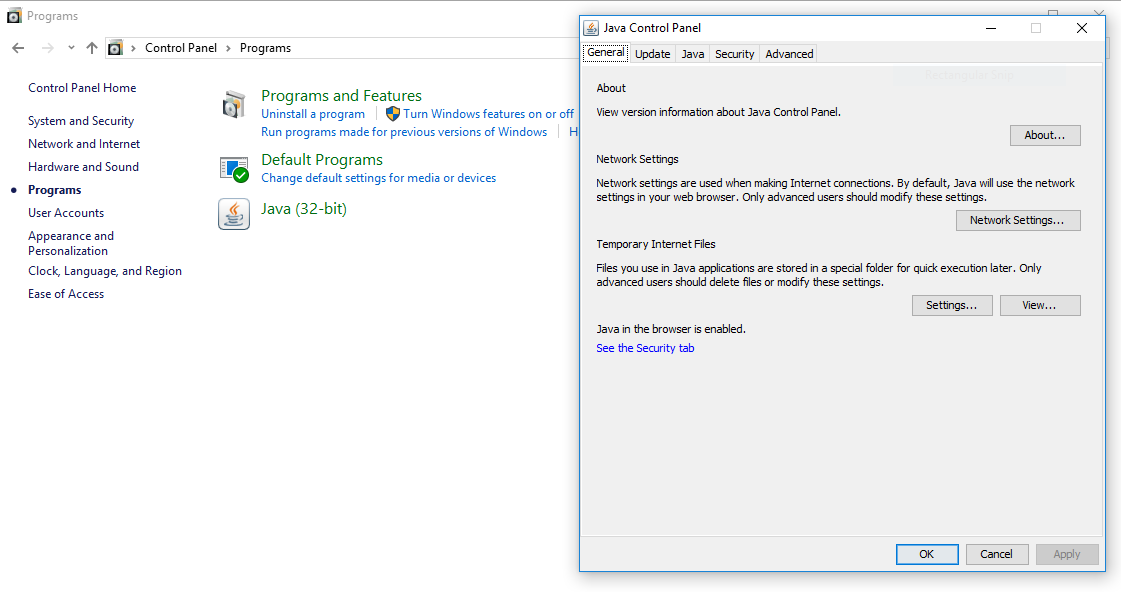The image size is (1121, 592).
Task: Open the Security tab
Action: (735, 54)
